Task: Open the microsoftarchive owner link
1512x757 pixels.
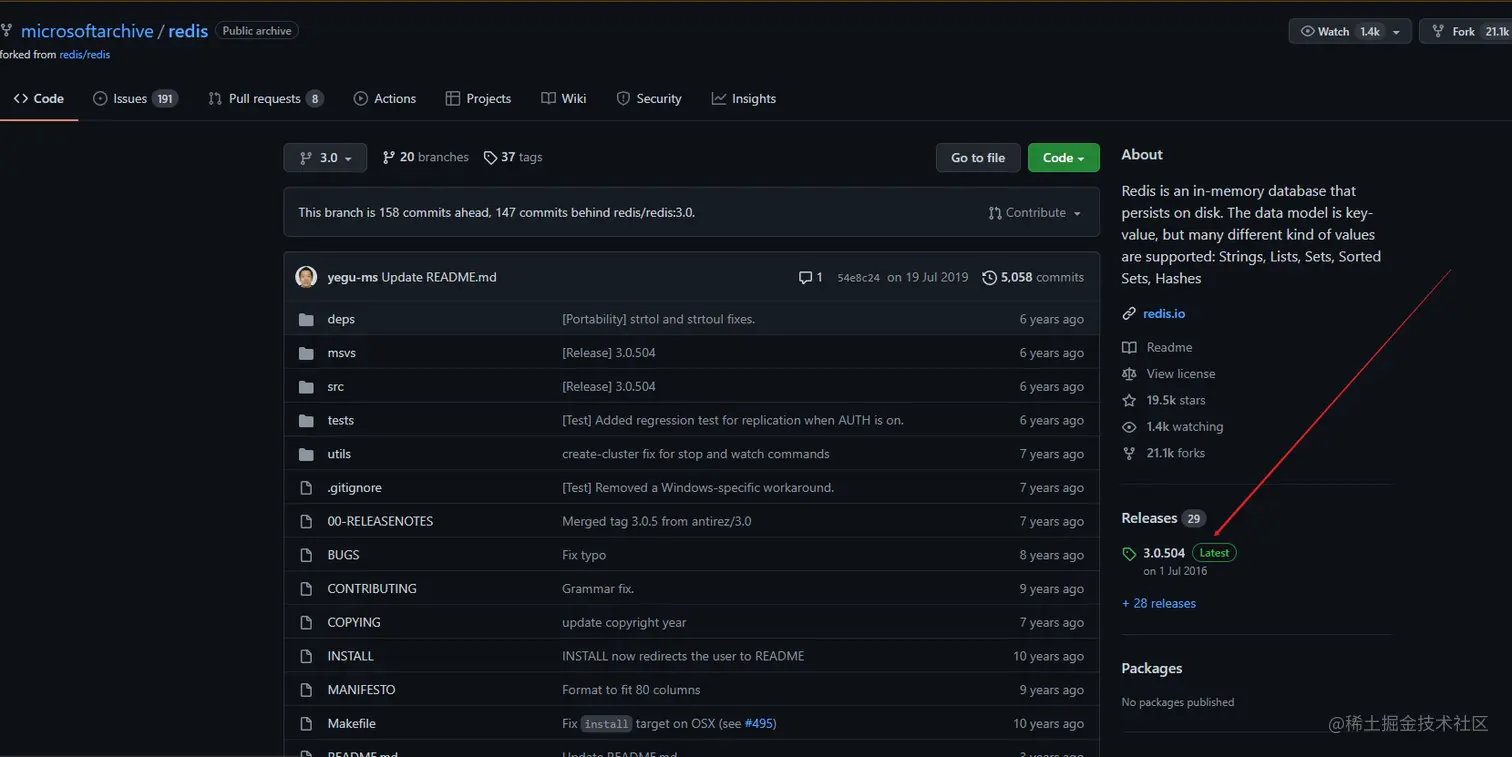Action: pos(87,31)
